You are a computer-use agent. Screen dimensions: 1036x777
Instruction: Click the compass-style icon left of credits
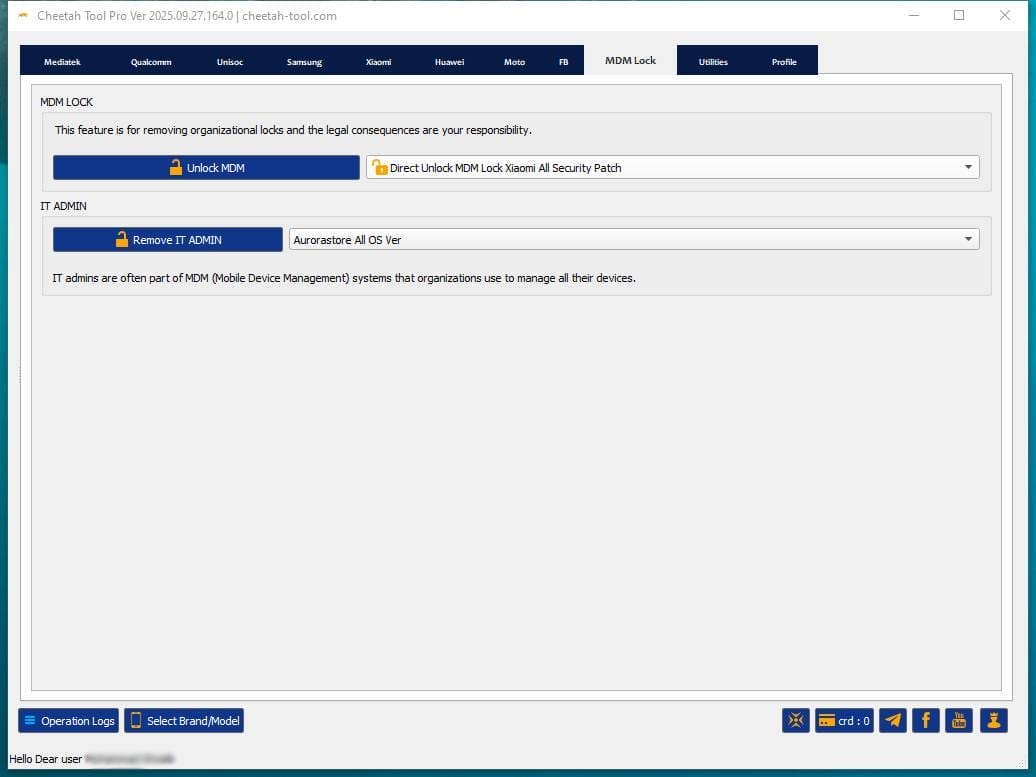pyautogui.click(x=795, y=720)
